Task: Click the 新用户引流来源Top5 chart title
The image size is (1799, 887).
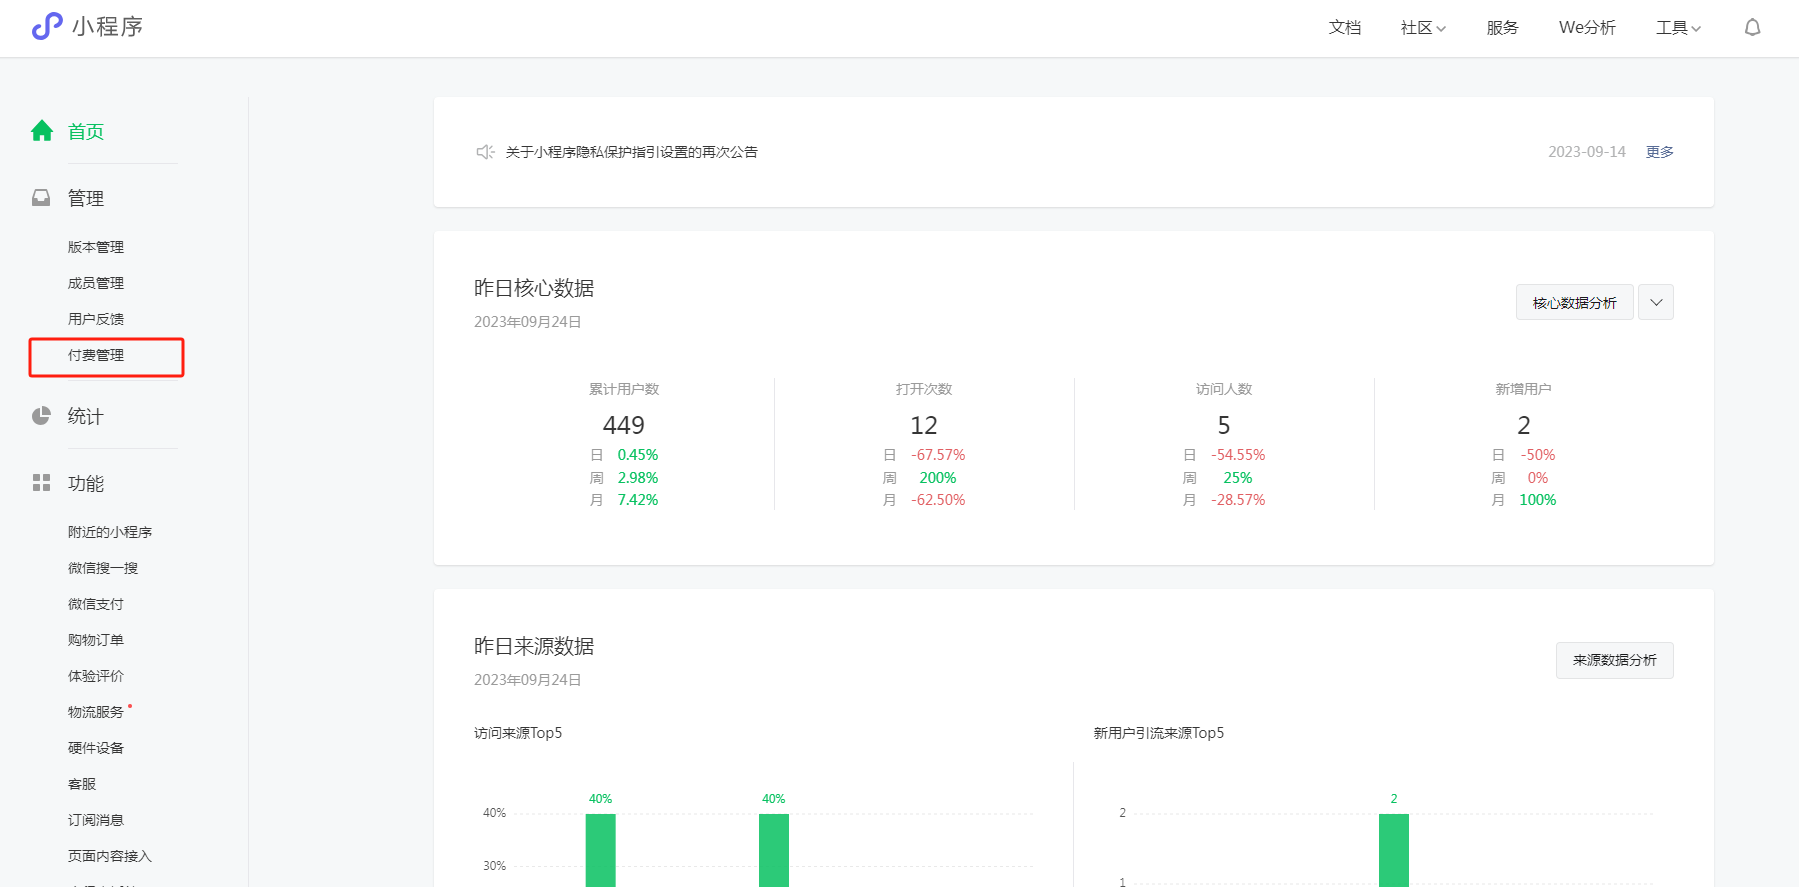Action: pos(1159,733)
